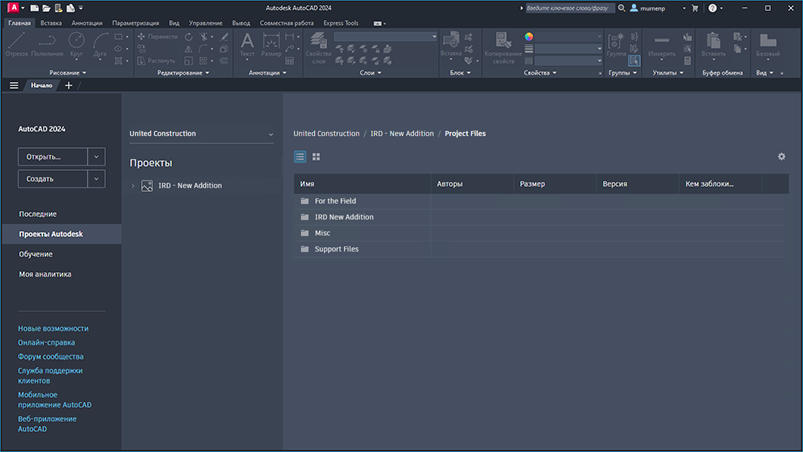Open the hamburger menu beside Начало tab
Viewport: 803px width, 452px height.
point(14,85)
